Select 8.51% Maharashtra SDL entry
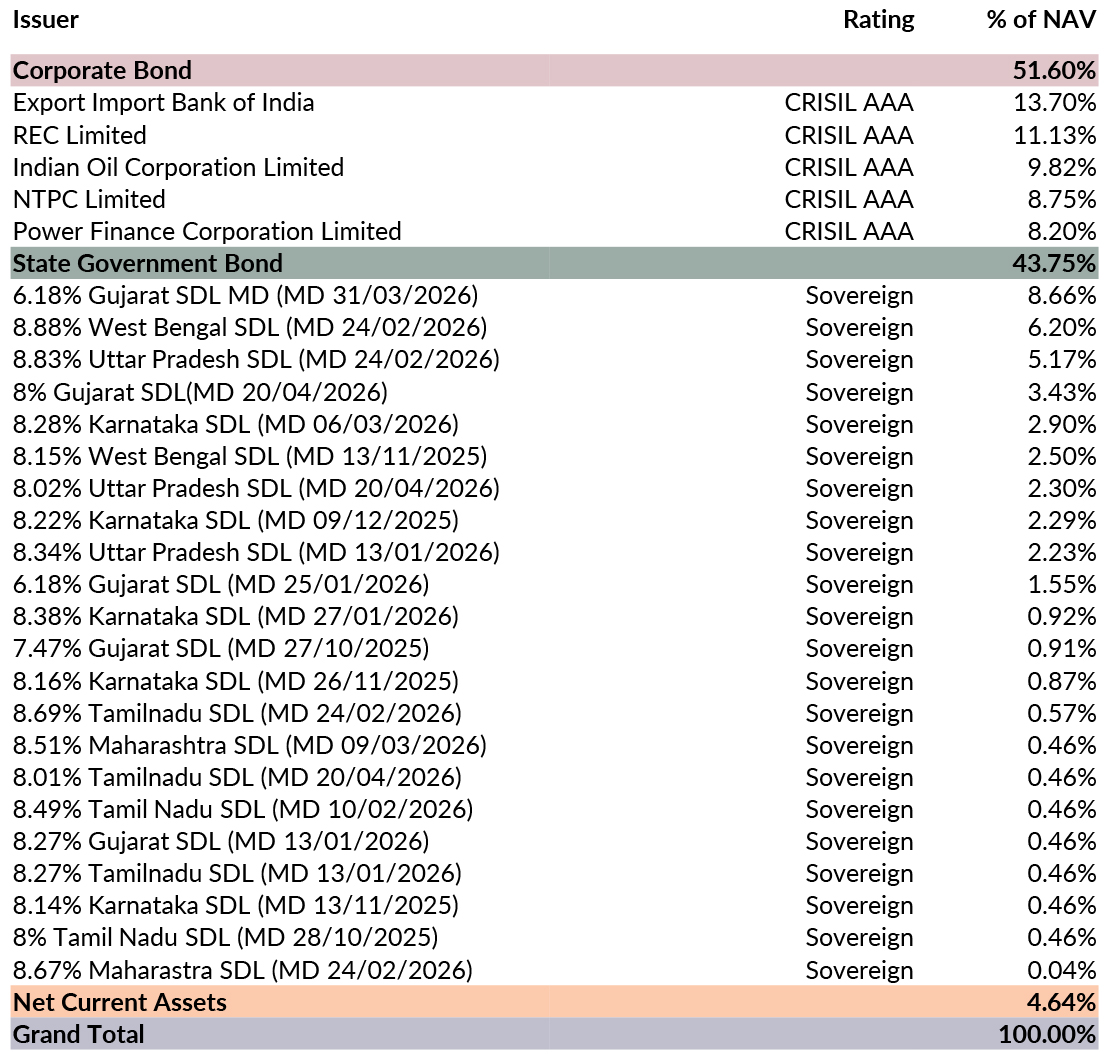The width and height of the screenshot is (1108, 1059). [x=249, y=745]
